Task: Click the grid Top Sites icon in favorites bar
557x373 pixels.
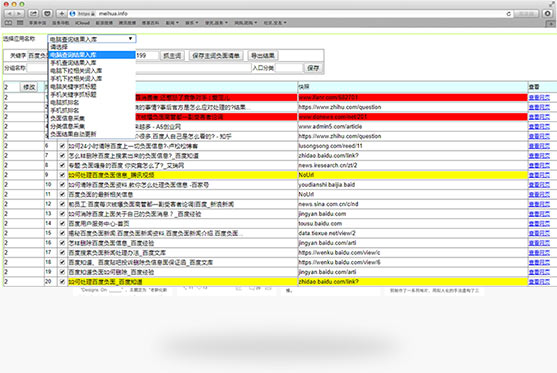Action: 20,23
